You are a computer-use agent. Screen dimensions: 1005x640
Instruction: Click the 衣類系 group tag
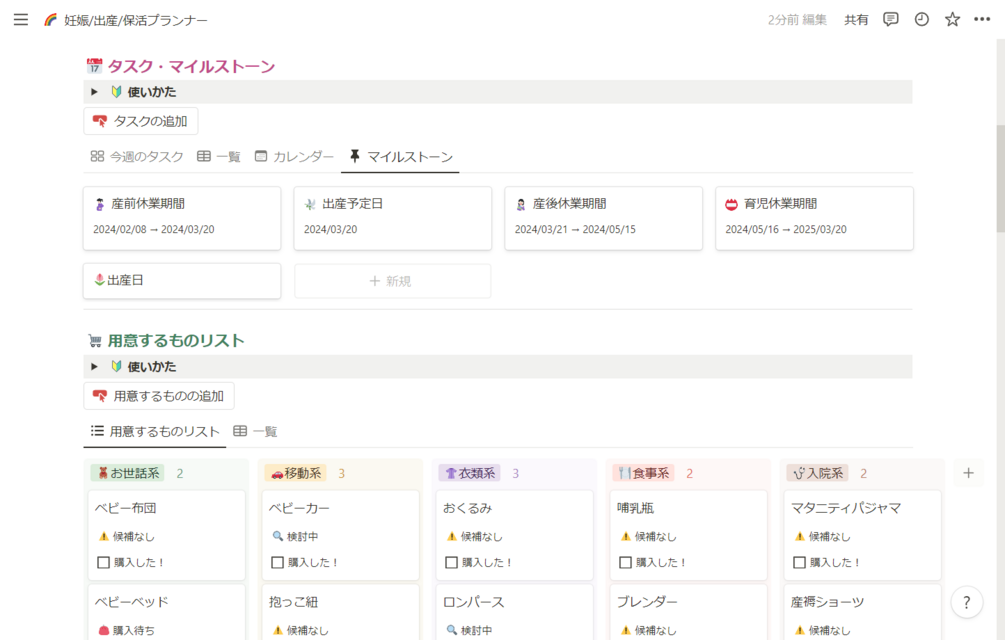click(x=470, y=473)
